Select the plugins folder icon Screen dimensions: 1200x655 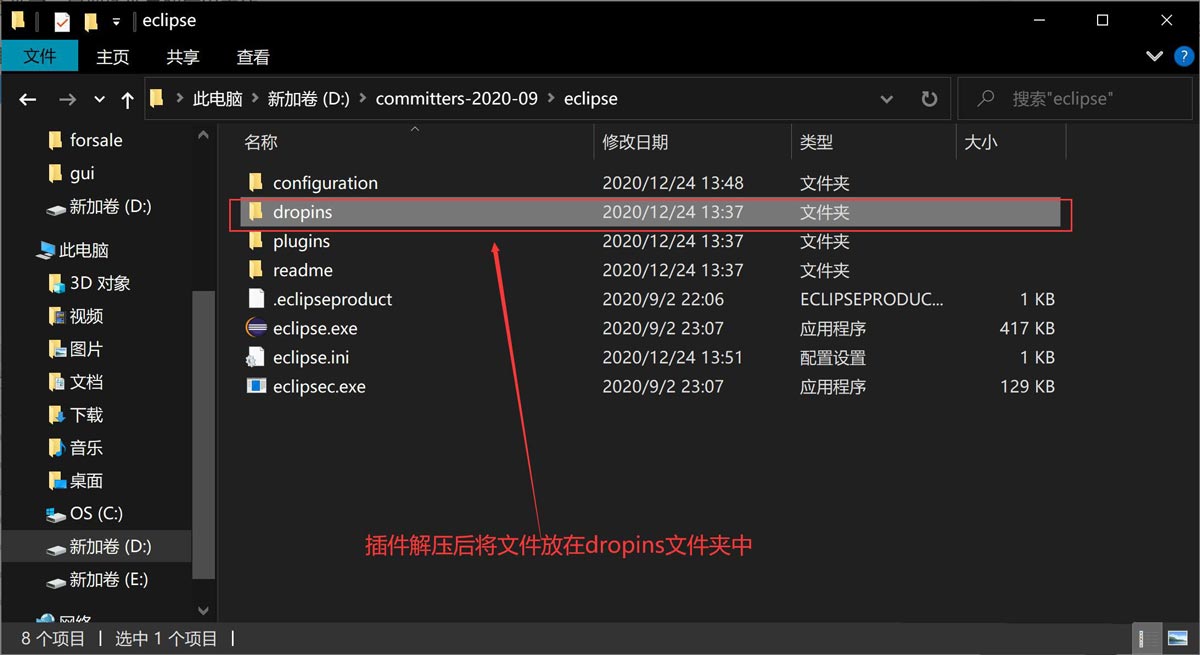(x=256, y=241)
